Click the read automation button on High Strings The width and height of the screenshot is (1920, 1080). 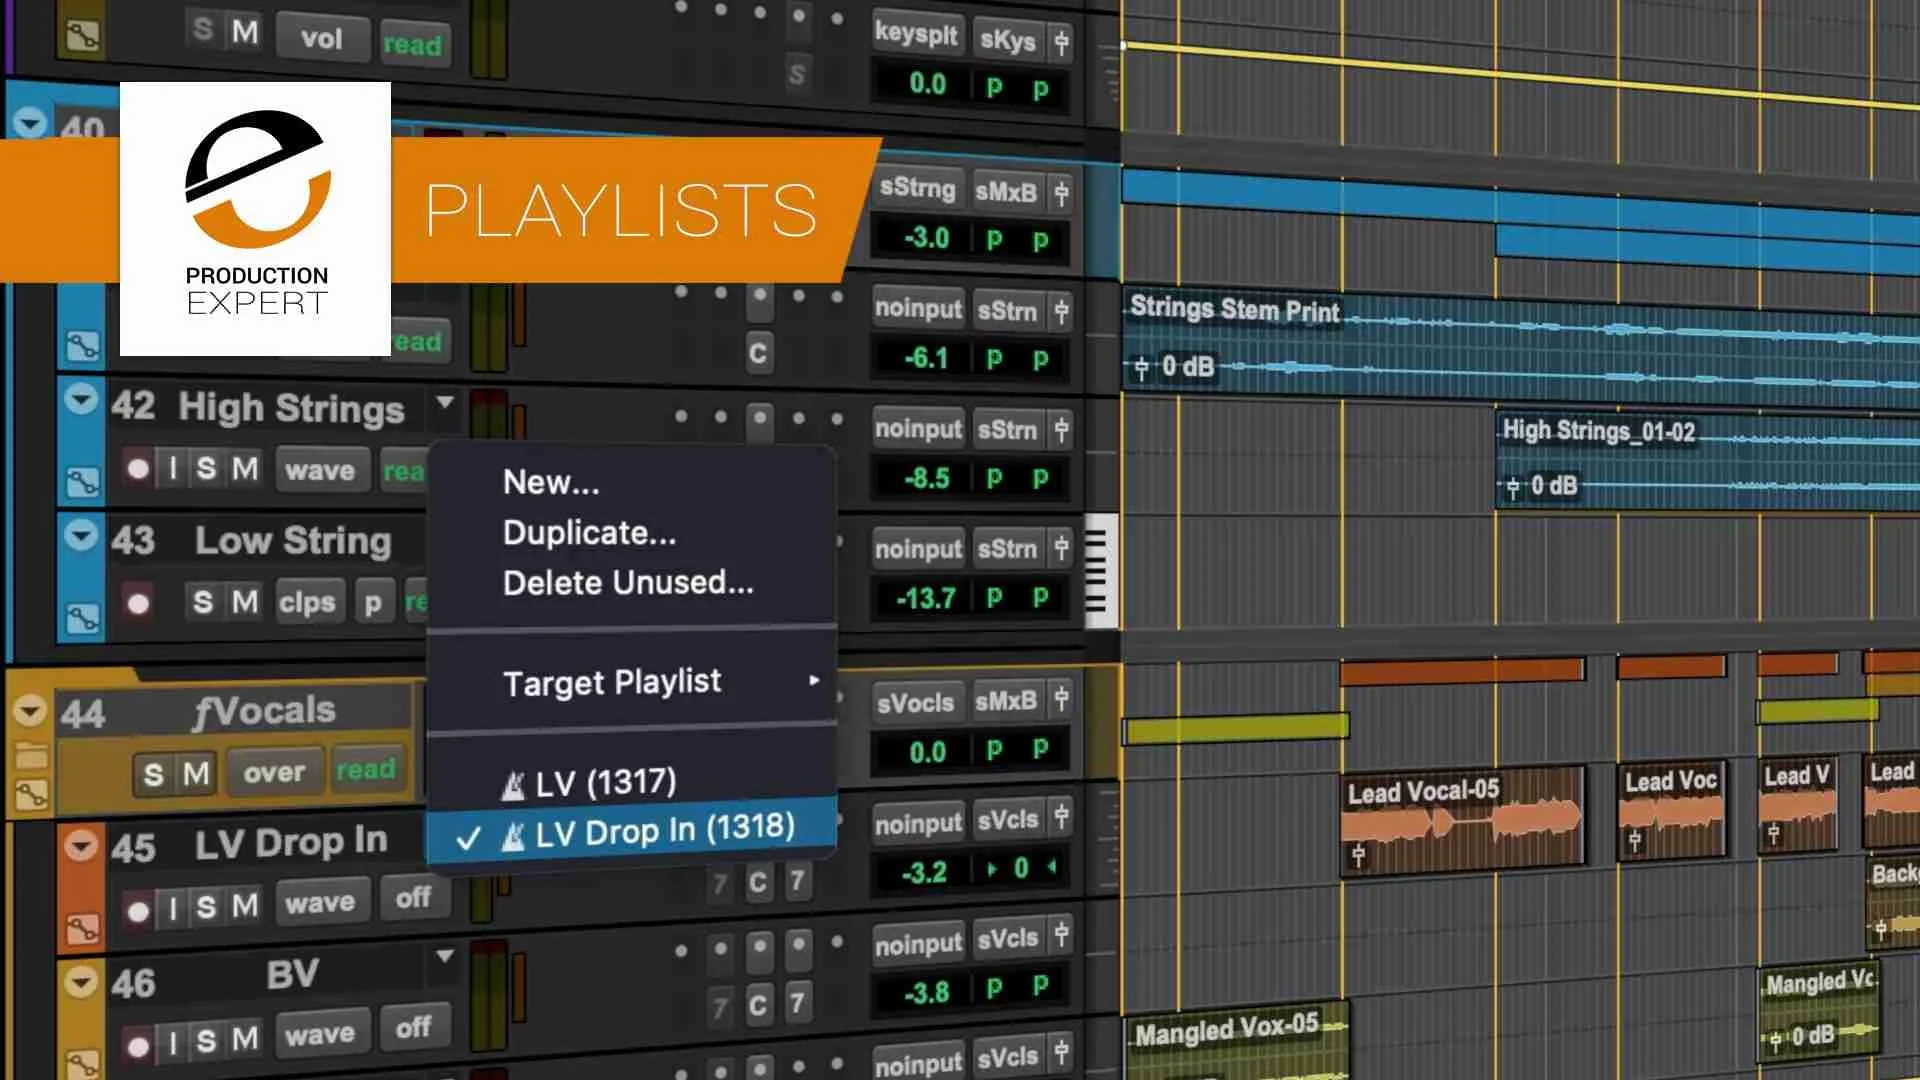click(x=406, y=471)
